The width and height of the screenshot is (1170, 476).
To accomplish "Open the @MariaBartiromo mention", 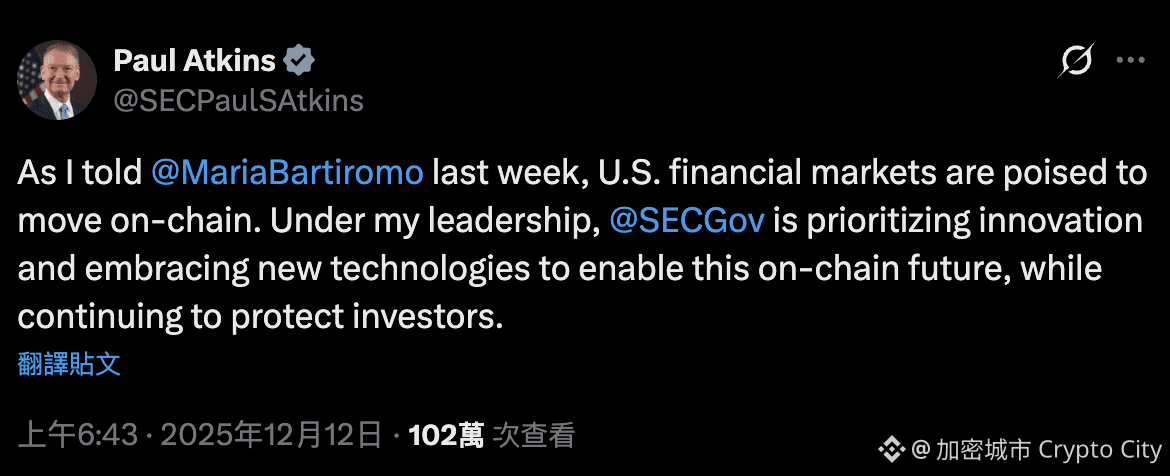I will tap(288, 172).
